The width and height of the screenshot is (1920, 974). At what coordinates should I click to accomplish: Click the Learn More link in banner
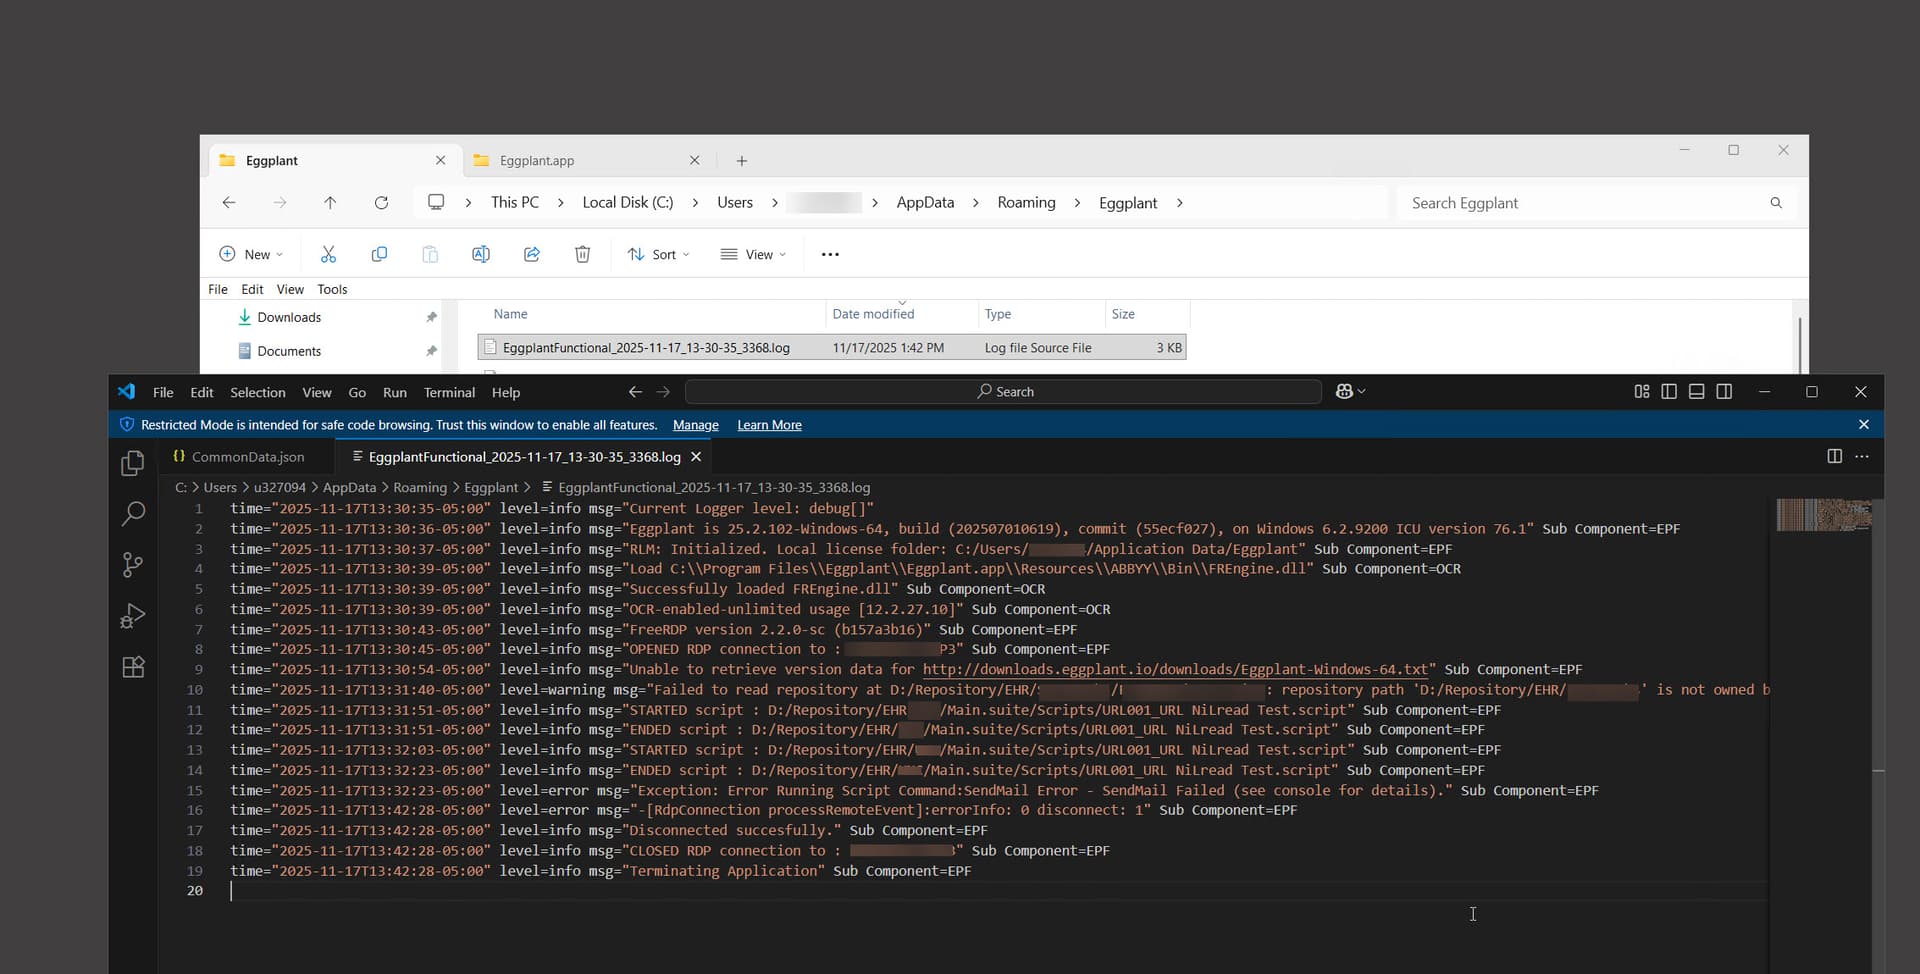(x=769, y=425)
